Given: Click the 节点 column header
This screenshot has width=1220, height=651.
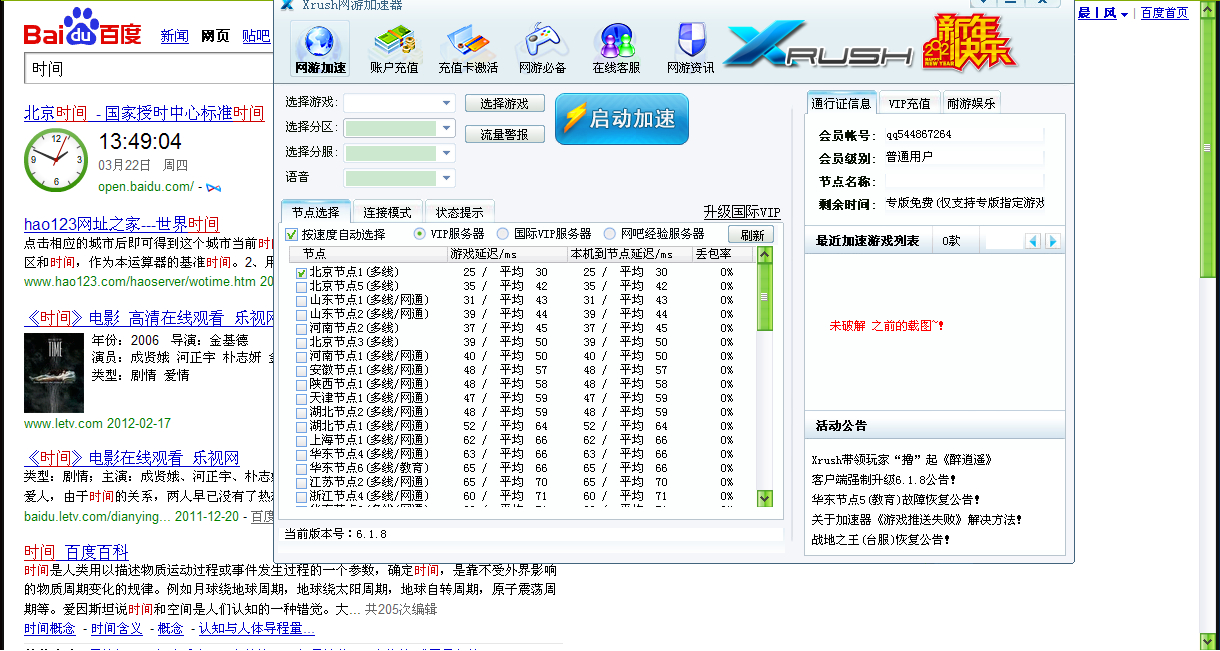Looking at the screenshot, I should pyautogui.click(x=369, y=254).
